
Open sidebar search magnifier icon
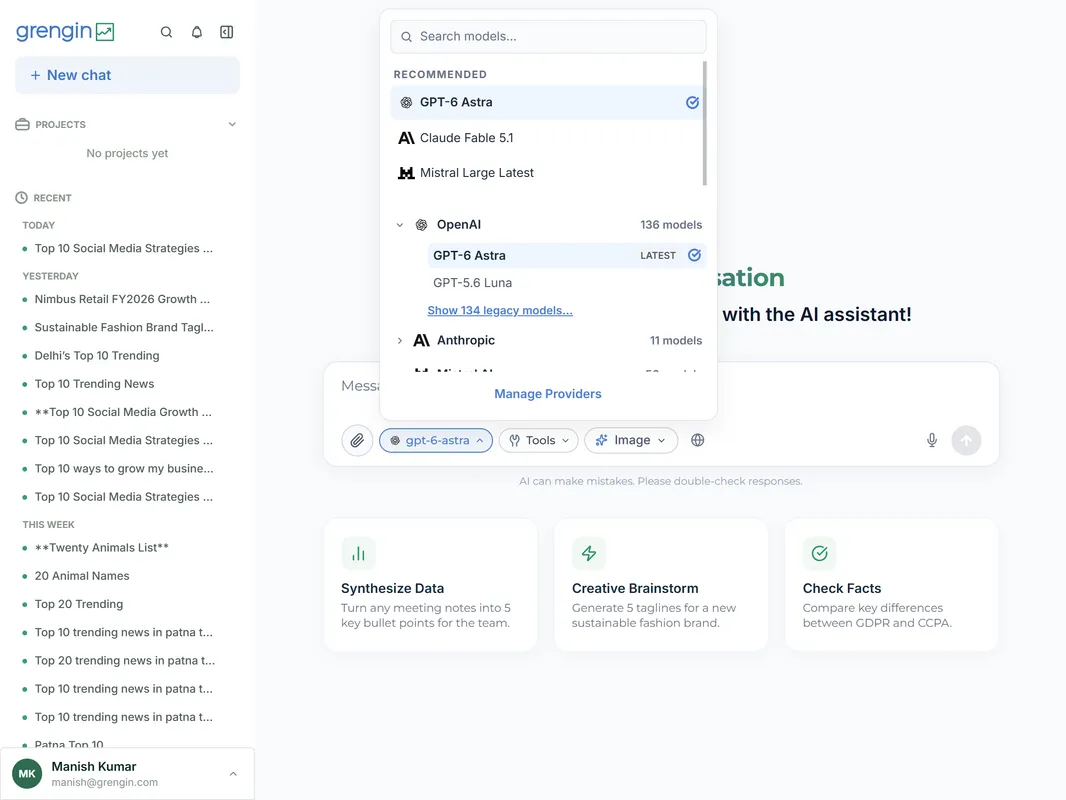coord(166,32)
